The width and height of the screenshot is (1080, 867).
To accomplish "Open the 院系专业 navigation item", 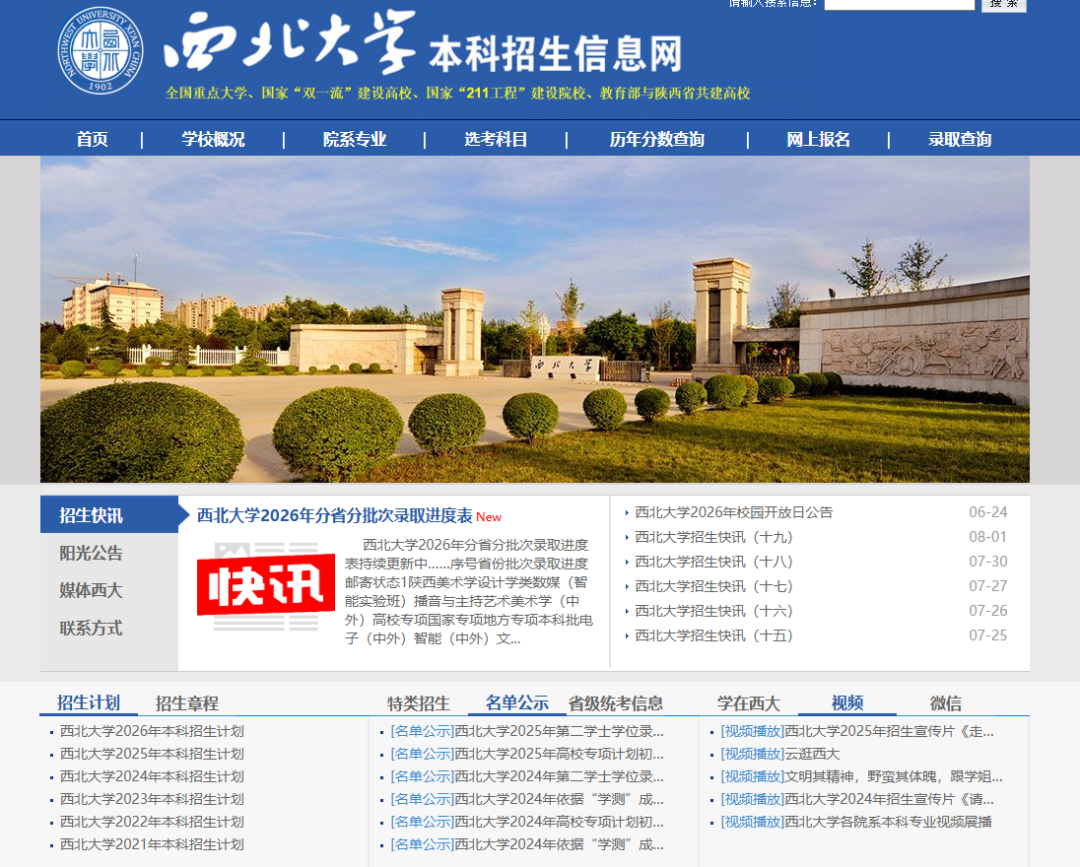I will (x=355, y=139).
